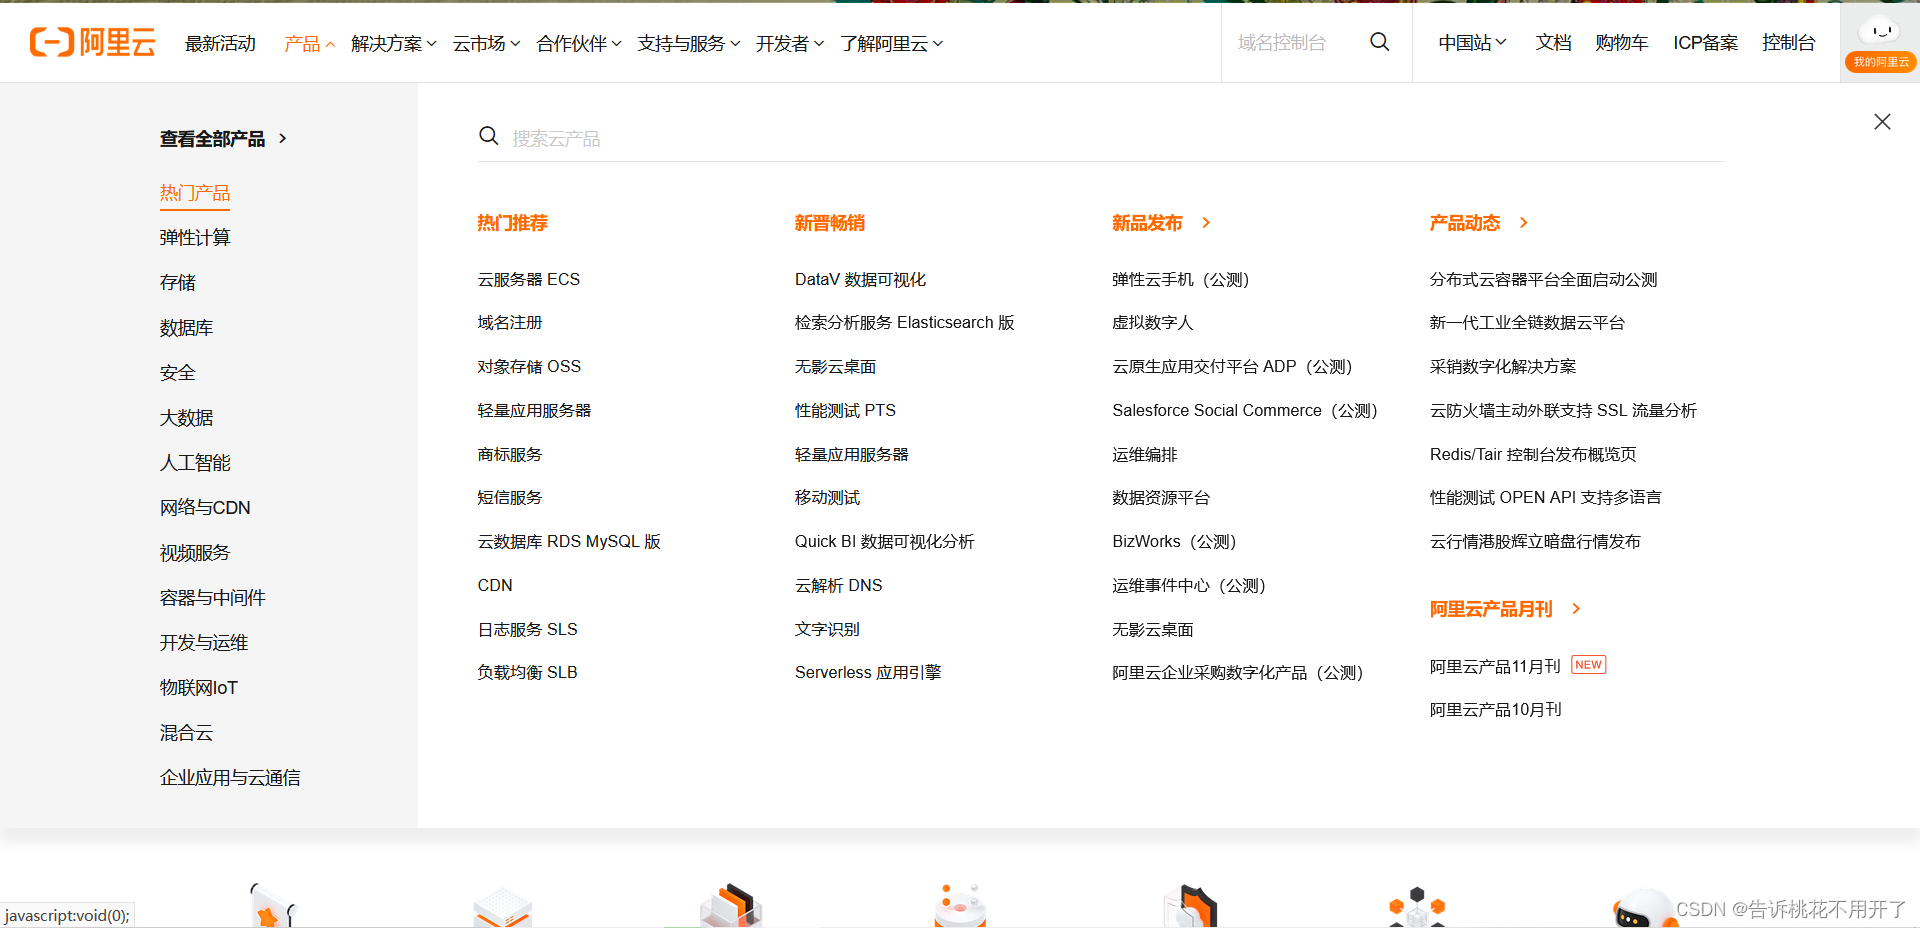
Task: Open 控制台 in the header
Action: click(1788, 43)
